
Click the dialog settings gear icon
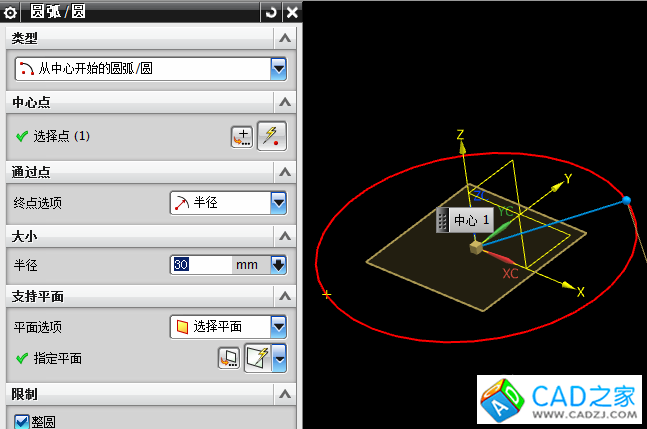pos(12,12)
